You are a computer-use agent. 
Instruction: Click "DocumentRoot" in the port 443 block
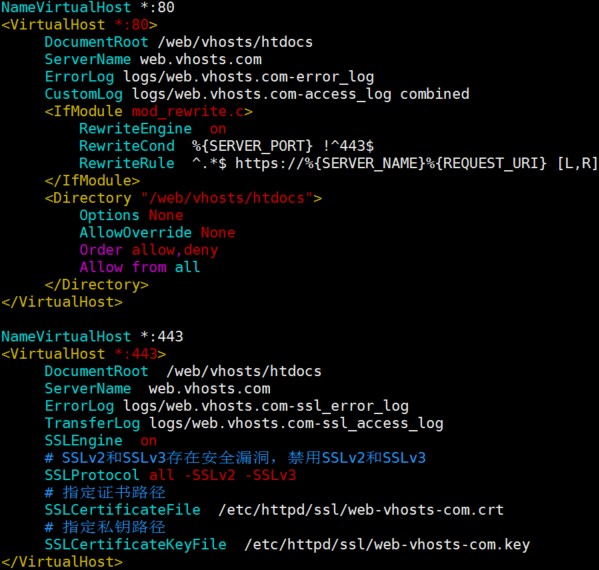click(x=96, y=371)
